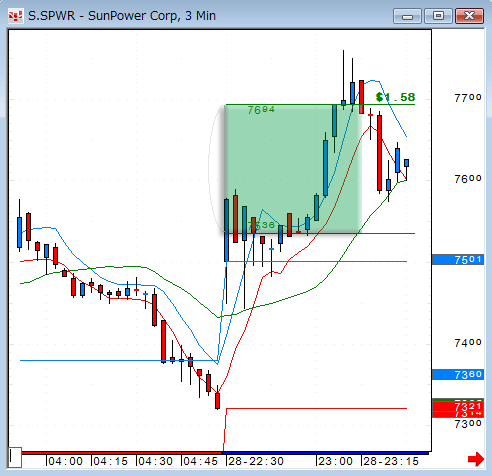Click the 23:00 time axis label
This screenshot has width=492, height=476.
pos(335,461)
